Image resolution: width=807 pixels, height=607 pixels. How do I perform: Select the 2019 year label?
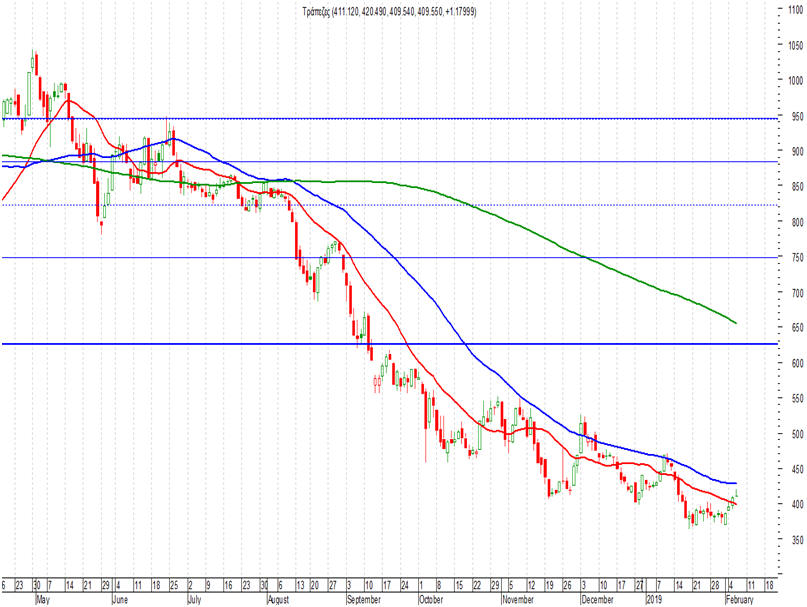654,600
